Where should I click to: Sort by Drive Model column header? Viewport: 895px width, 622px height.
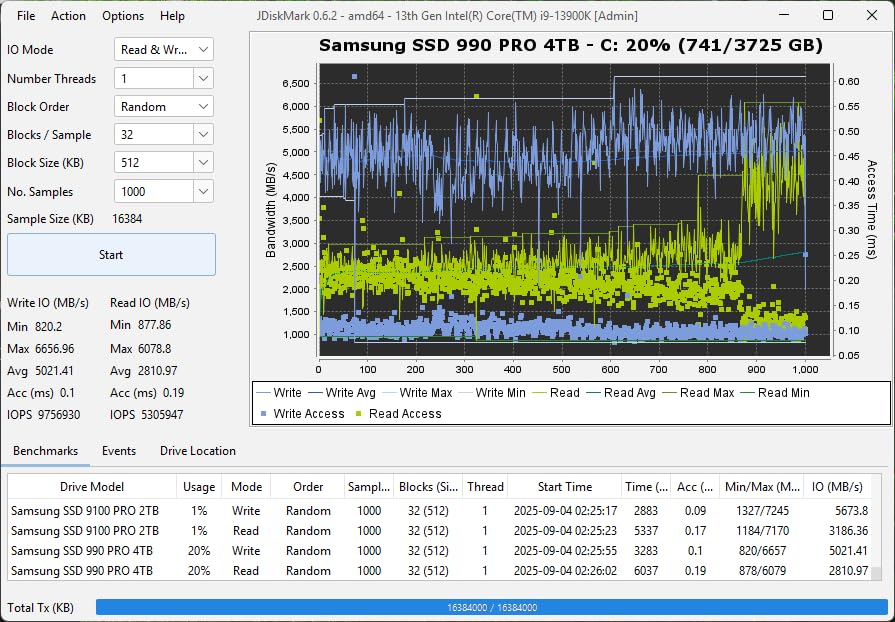(x=92, y=487)
